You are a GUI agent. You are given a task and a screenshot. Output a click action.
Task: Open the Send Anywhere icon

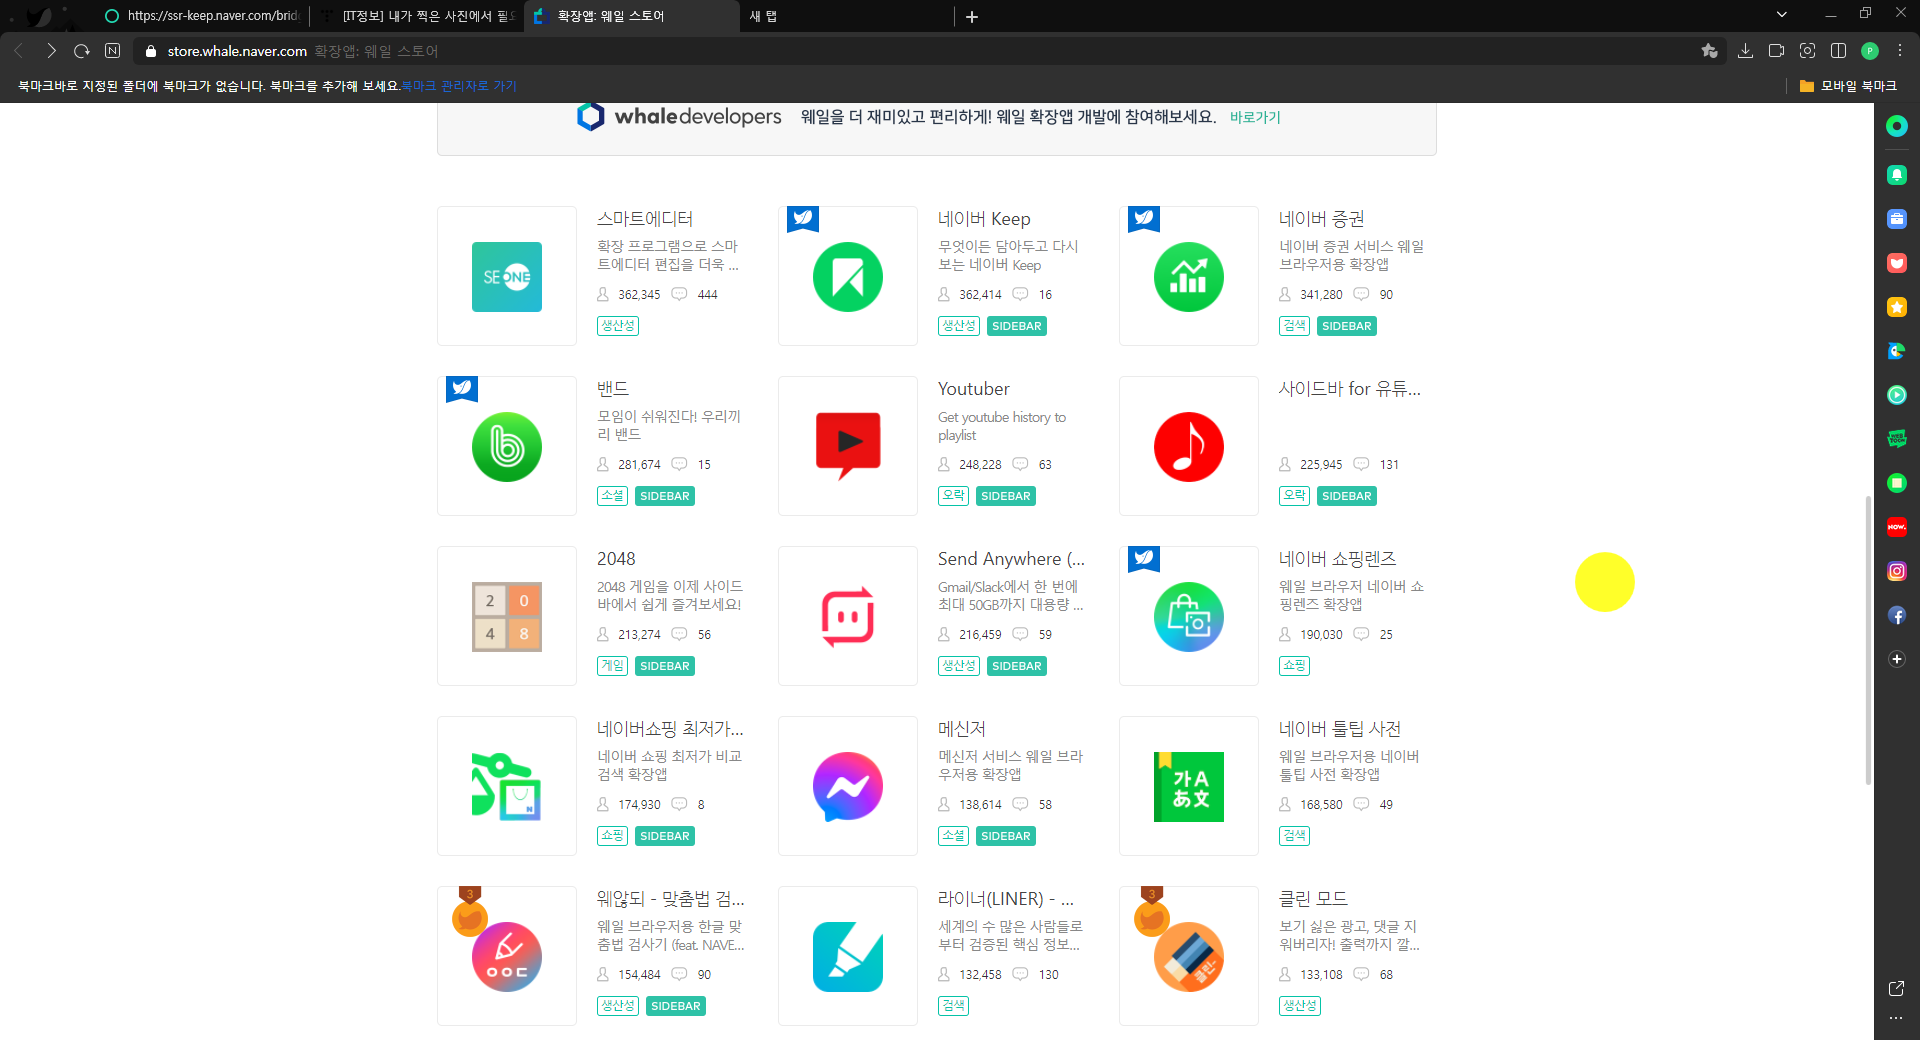click(848, 617)
